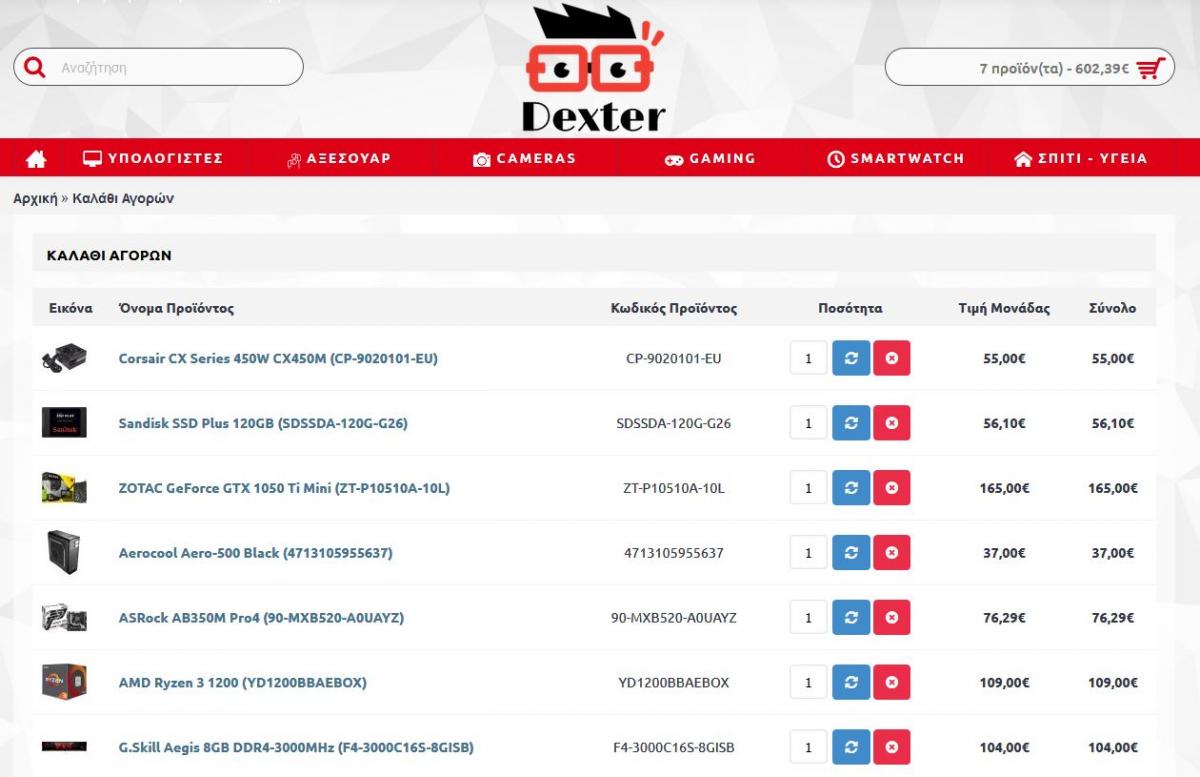The width and height of the screenshot is (1200, 777).
Task: Update quantity for Aerocool Aero-500 Black
Action: (x=851, y=553)
